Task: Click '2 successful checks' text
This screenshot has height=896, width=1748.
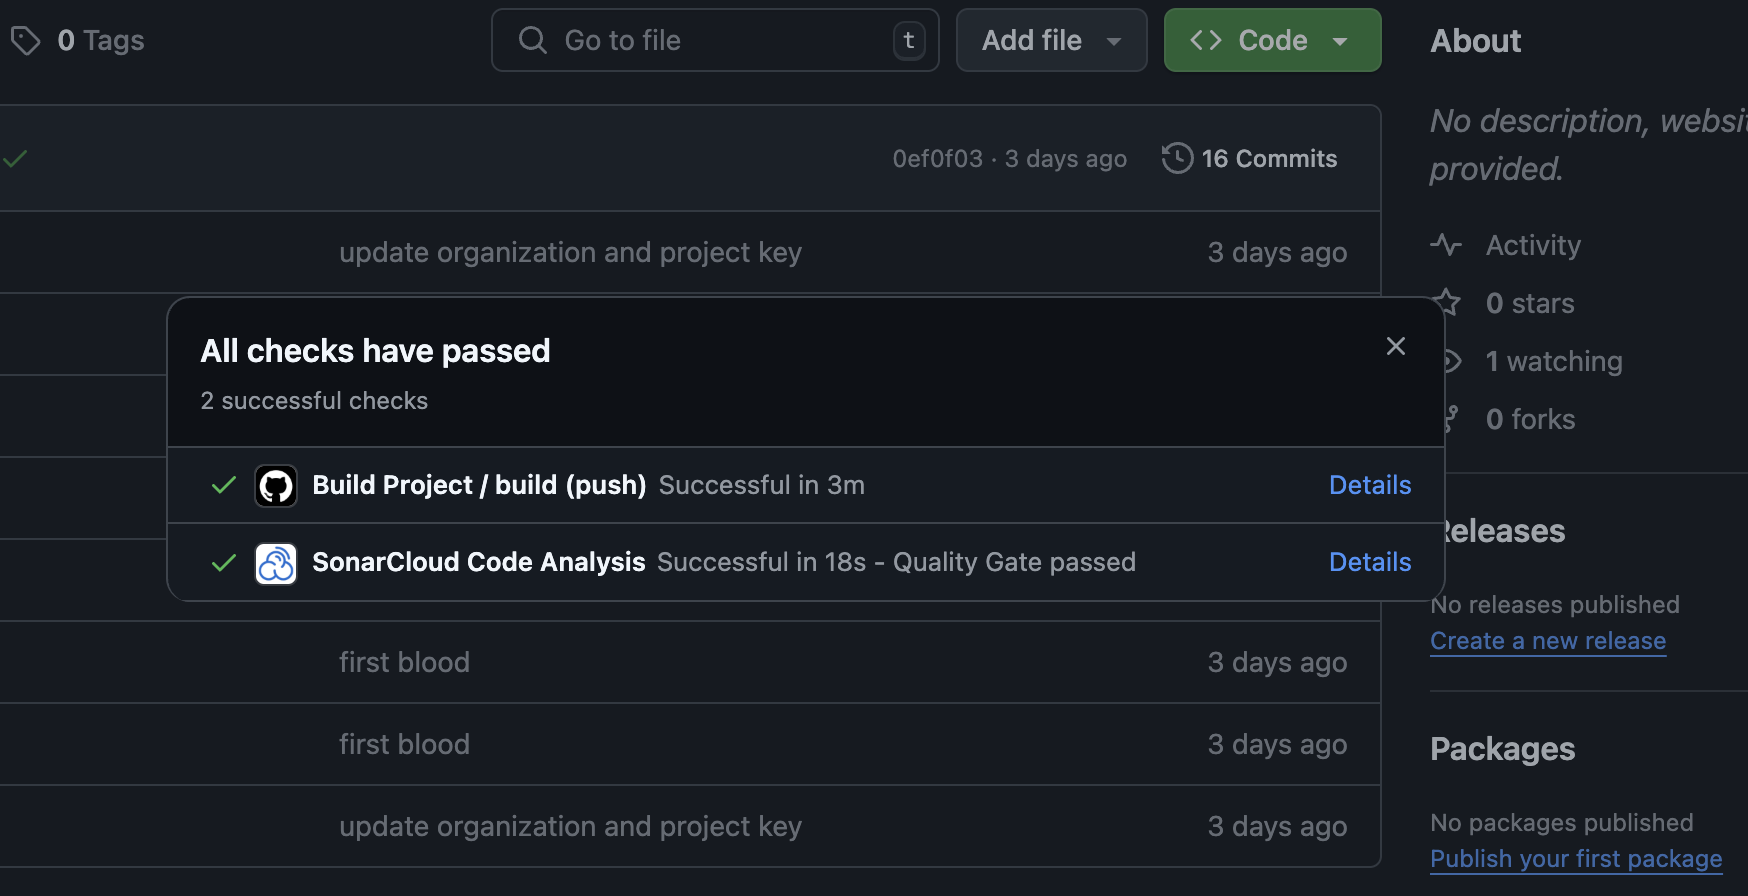Action: pyautogui.click(x=314, y=400)
